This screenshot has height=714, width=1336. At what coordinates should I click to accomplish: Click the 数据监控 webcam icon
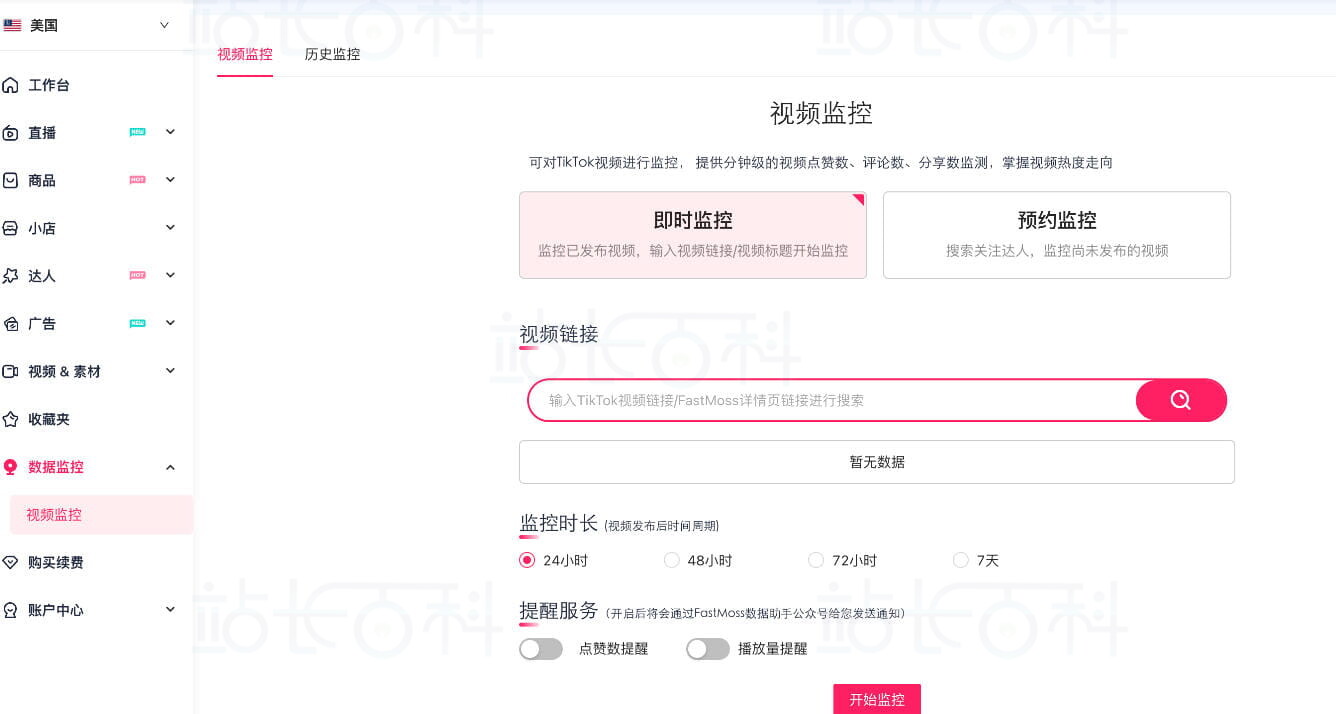point(11,467)
